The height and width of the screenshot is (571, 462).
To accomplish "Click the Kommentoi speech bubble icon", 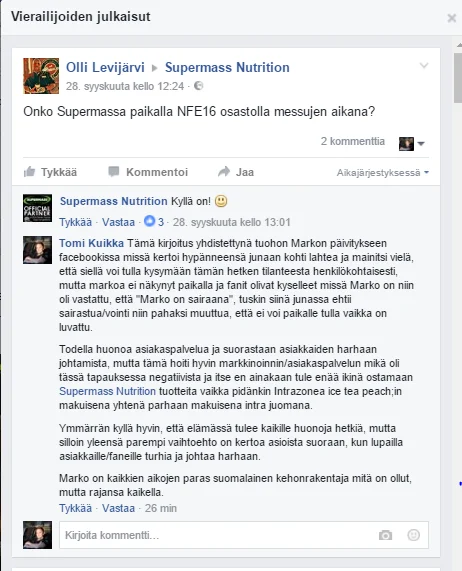I will pyautogui.click(x=114, y=172).
